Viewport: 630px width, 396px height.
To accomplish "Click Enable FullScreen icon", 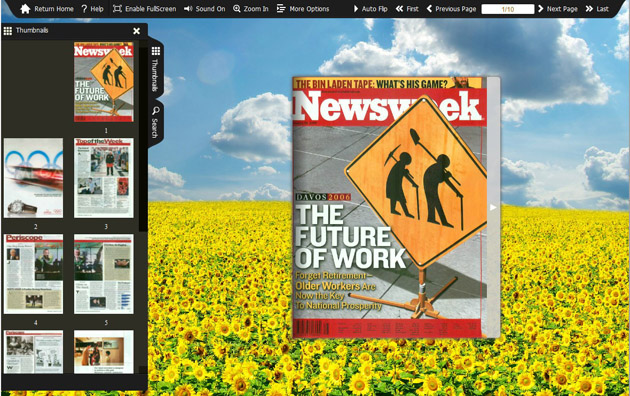I will [x=117, y=9].
